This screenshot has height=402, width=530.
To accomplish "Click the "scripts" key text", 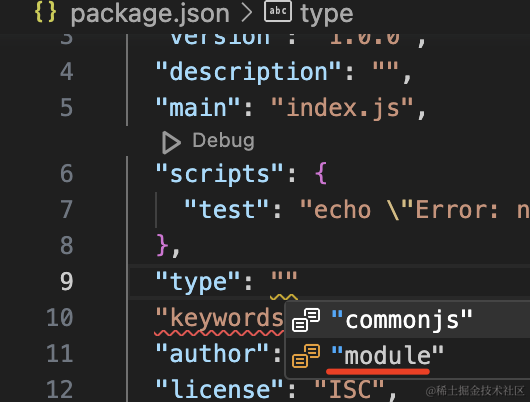I will coord(219,174).
